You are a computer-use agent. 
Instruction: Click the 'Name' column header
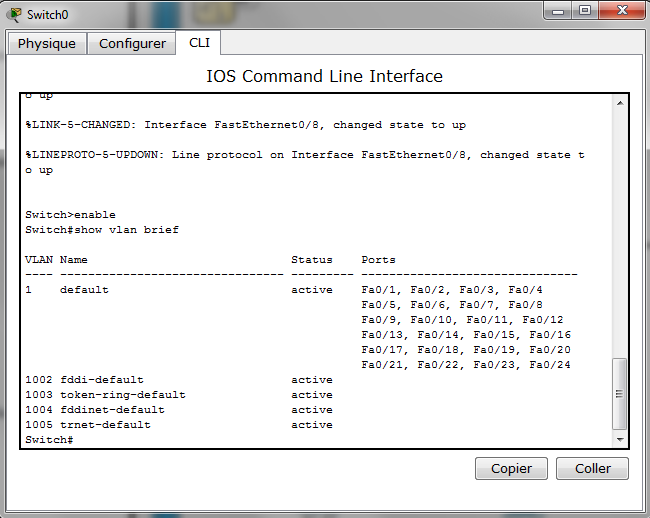point(74,260)
